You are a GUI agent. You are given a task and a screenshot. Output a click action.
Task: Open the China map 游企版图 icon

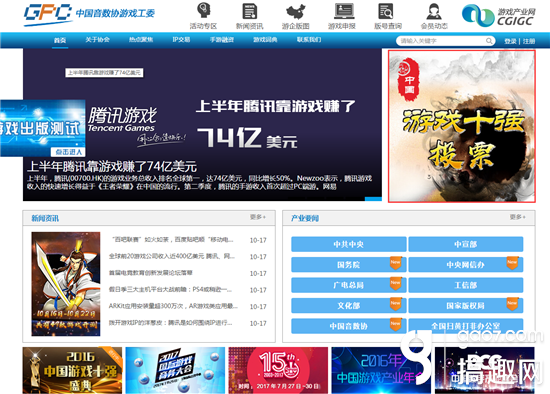(296, 12)
